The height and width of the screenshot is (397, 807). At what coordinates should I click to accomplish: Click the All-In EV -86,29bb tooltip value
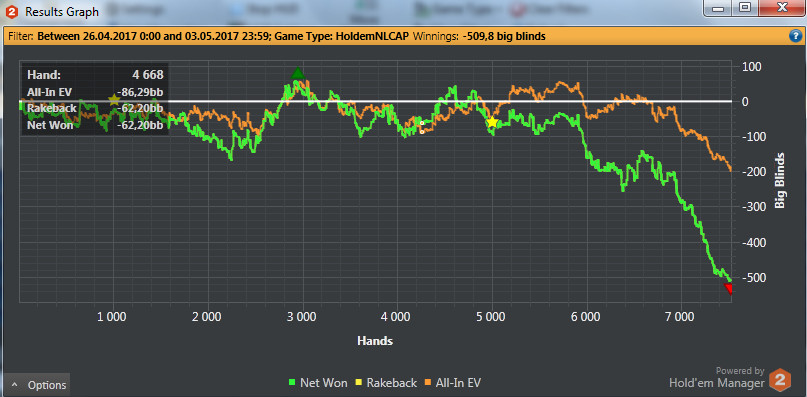[x=141, y=92]
